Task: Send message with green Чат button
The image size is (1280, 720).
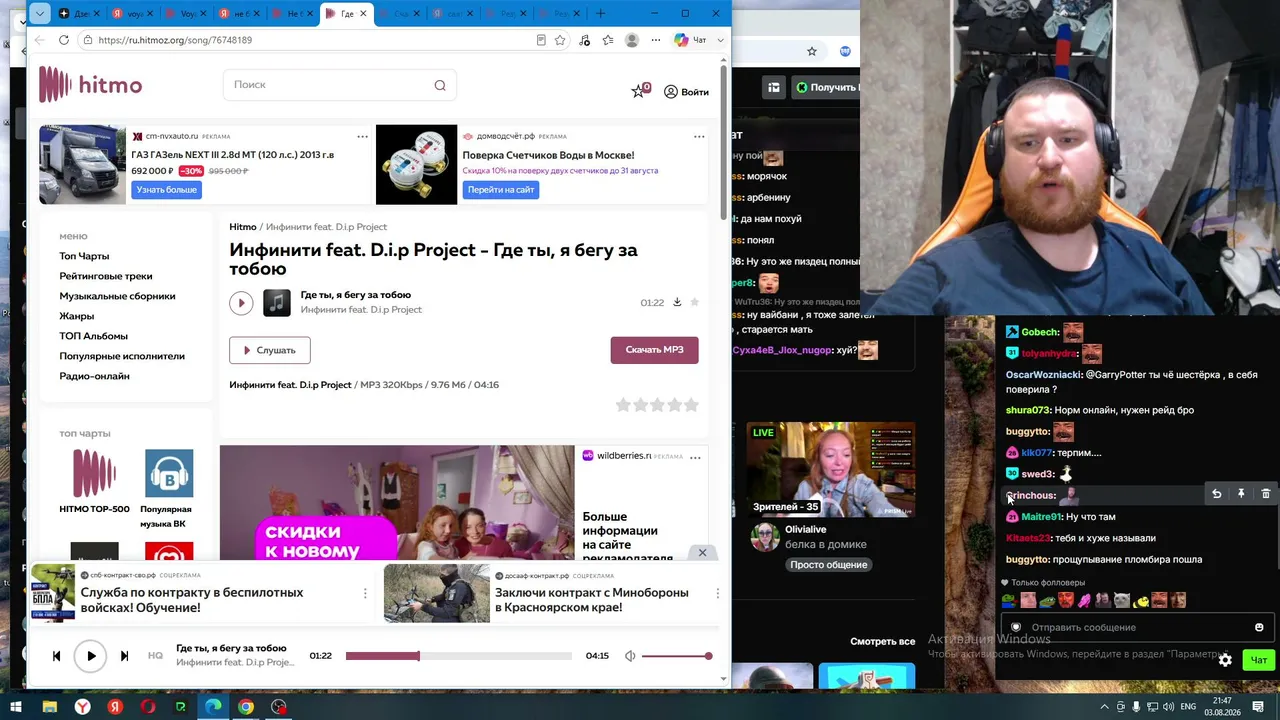Action: pyautogui.click(x=1258, y=660)
